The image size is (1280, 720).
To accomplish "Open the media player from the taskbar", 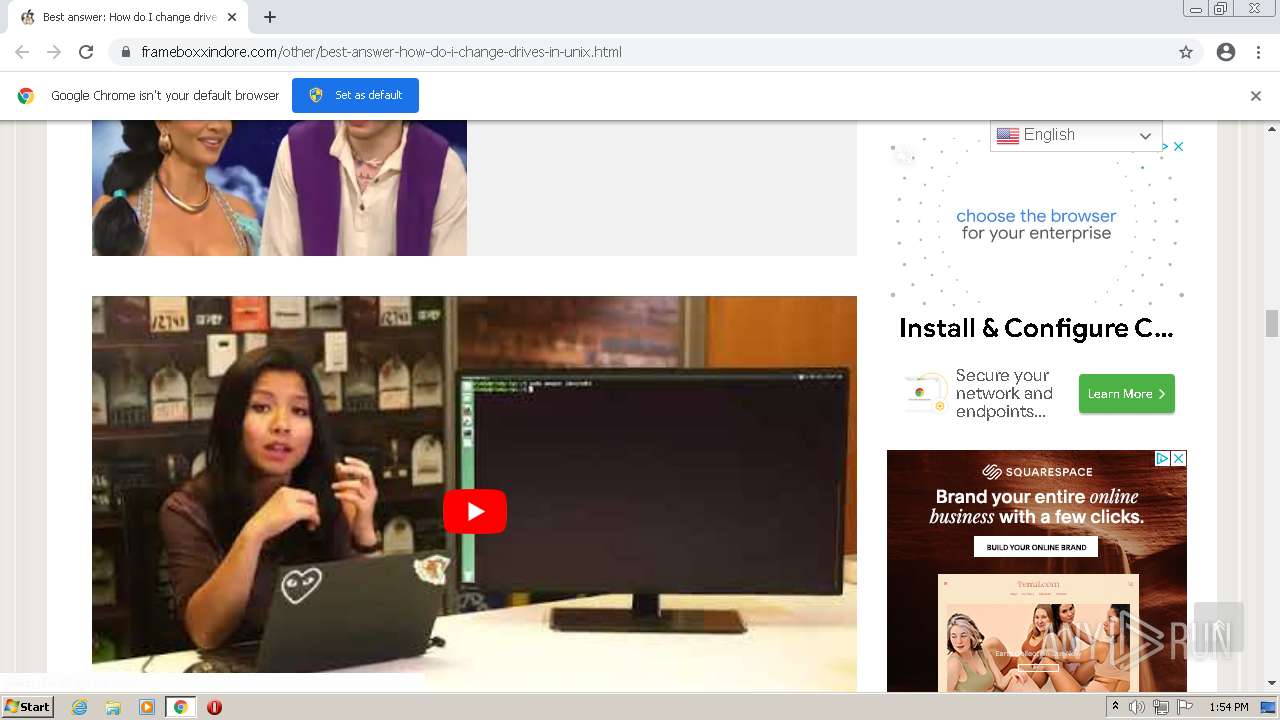I will [147, 707].
